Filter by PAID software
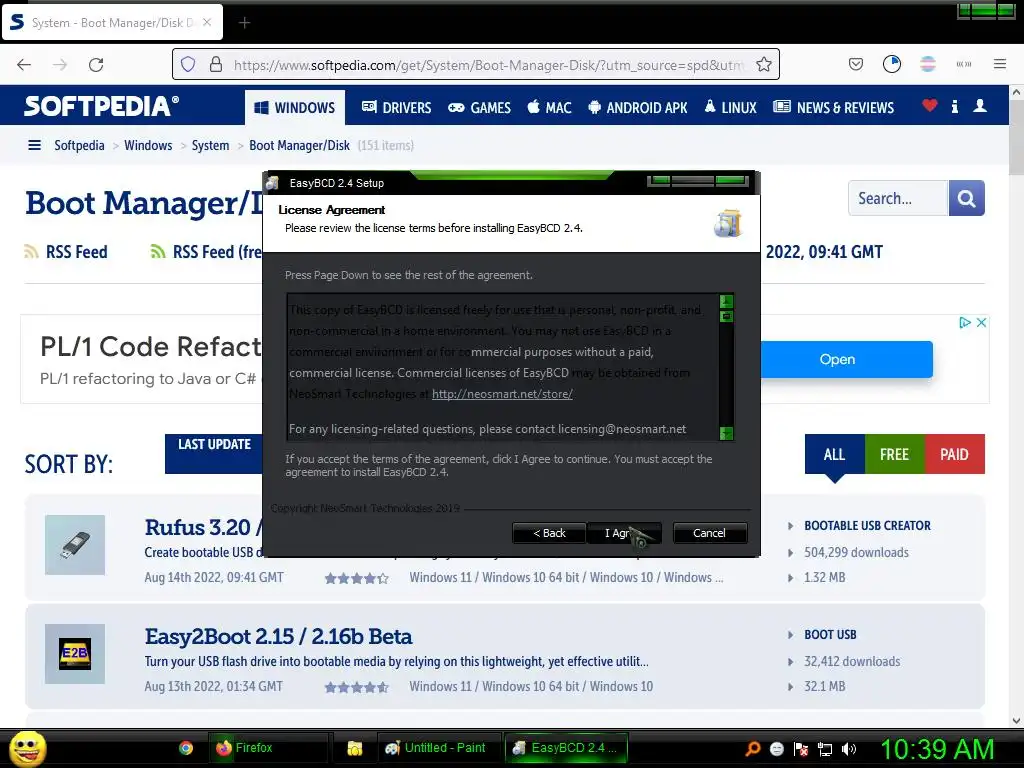1024x768 pixels. (x=955, y=454)
